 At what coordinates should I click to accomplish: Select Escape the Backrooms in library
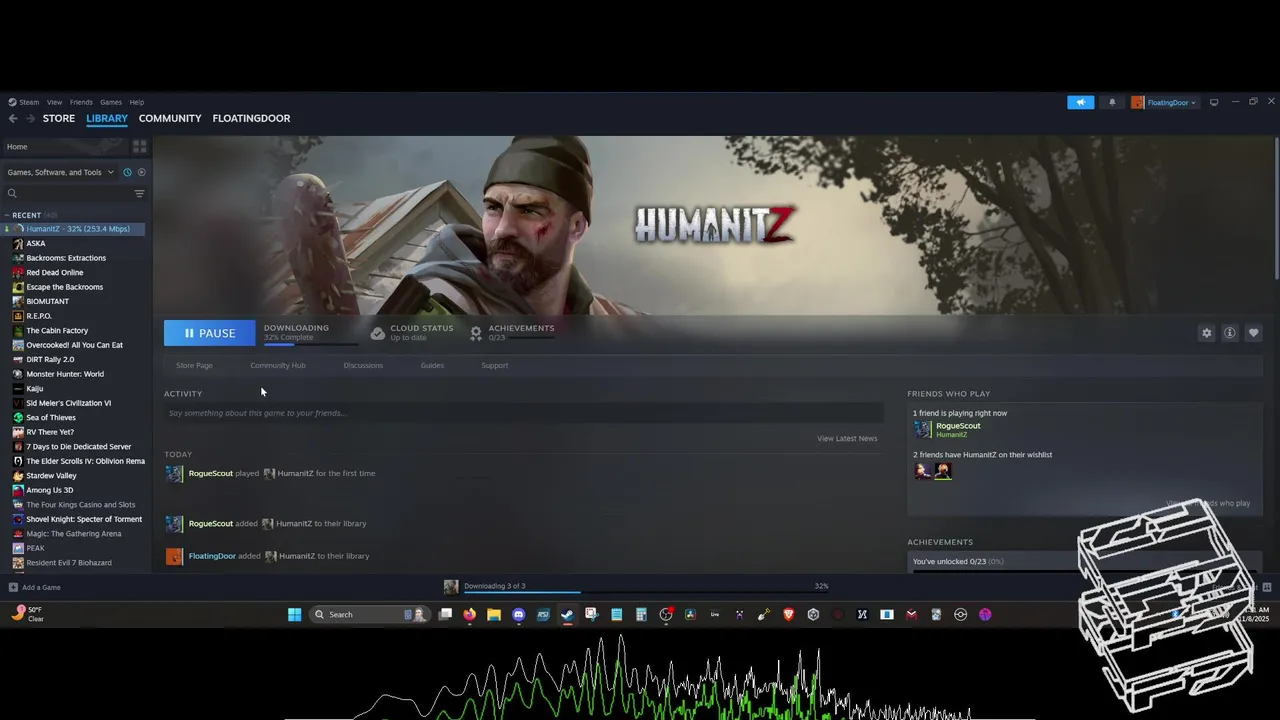pos(65,287)
